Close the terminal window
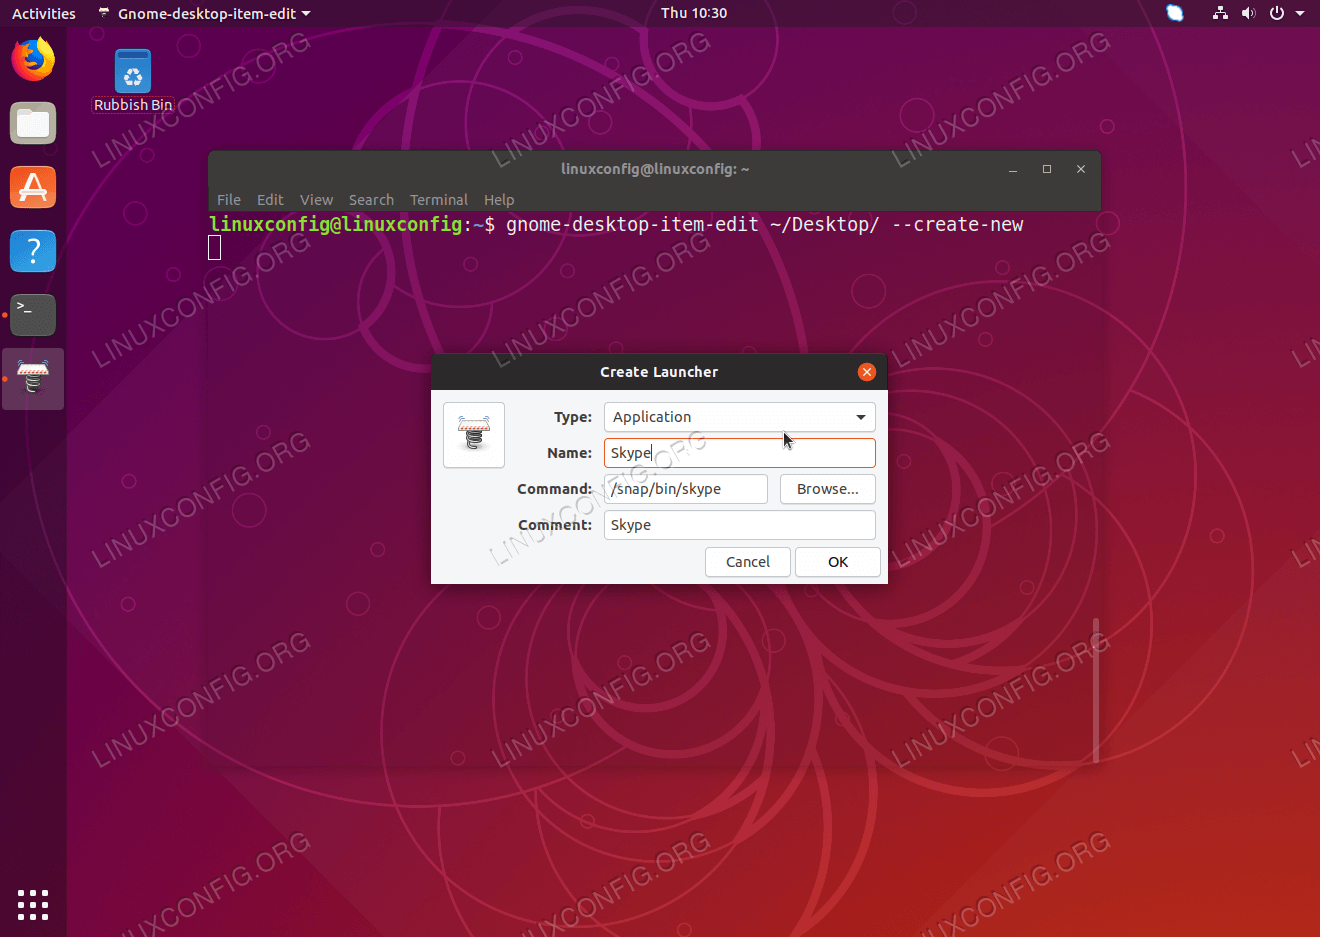 (x=1081, y=170)
